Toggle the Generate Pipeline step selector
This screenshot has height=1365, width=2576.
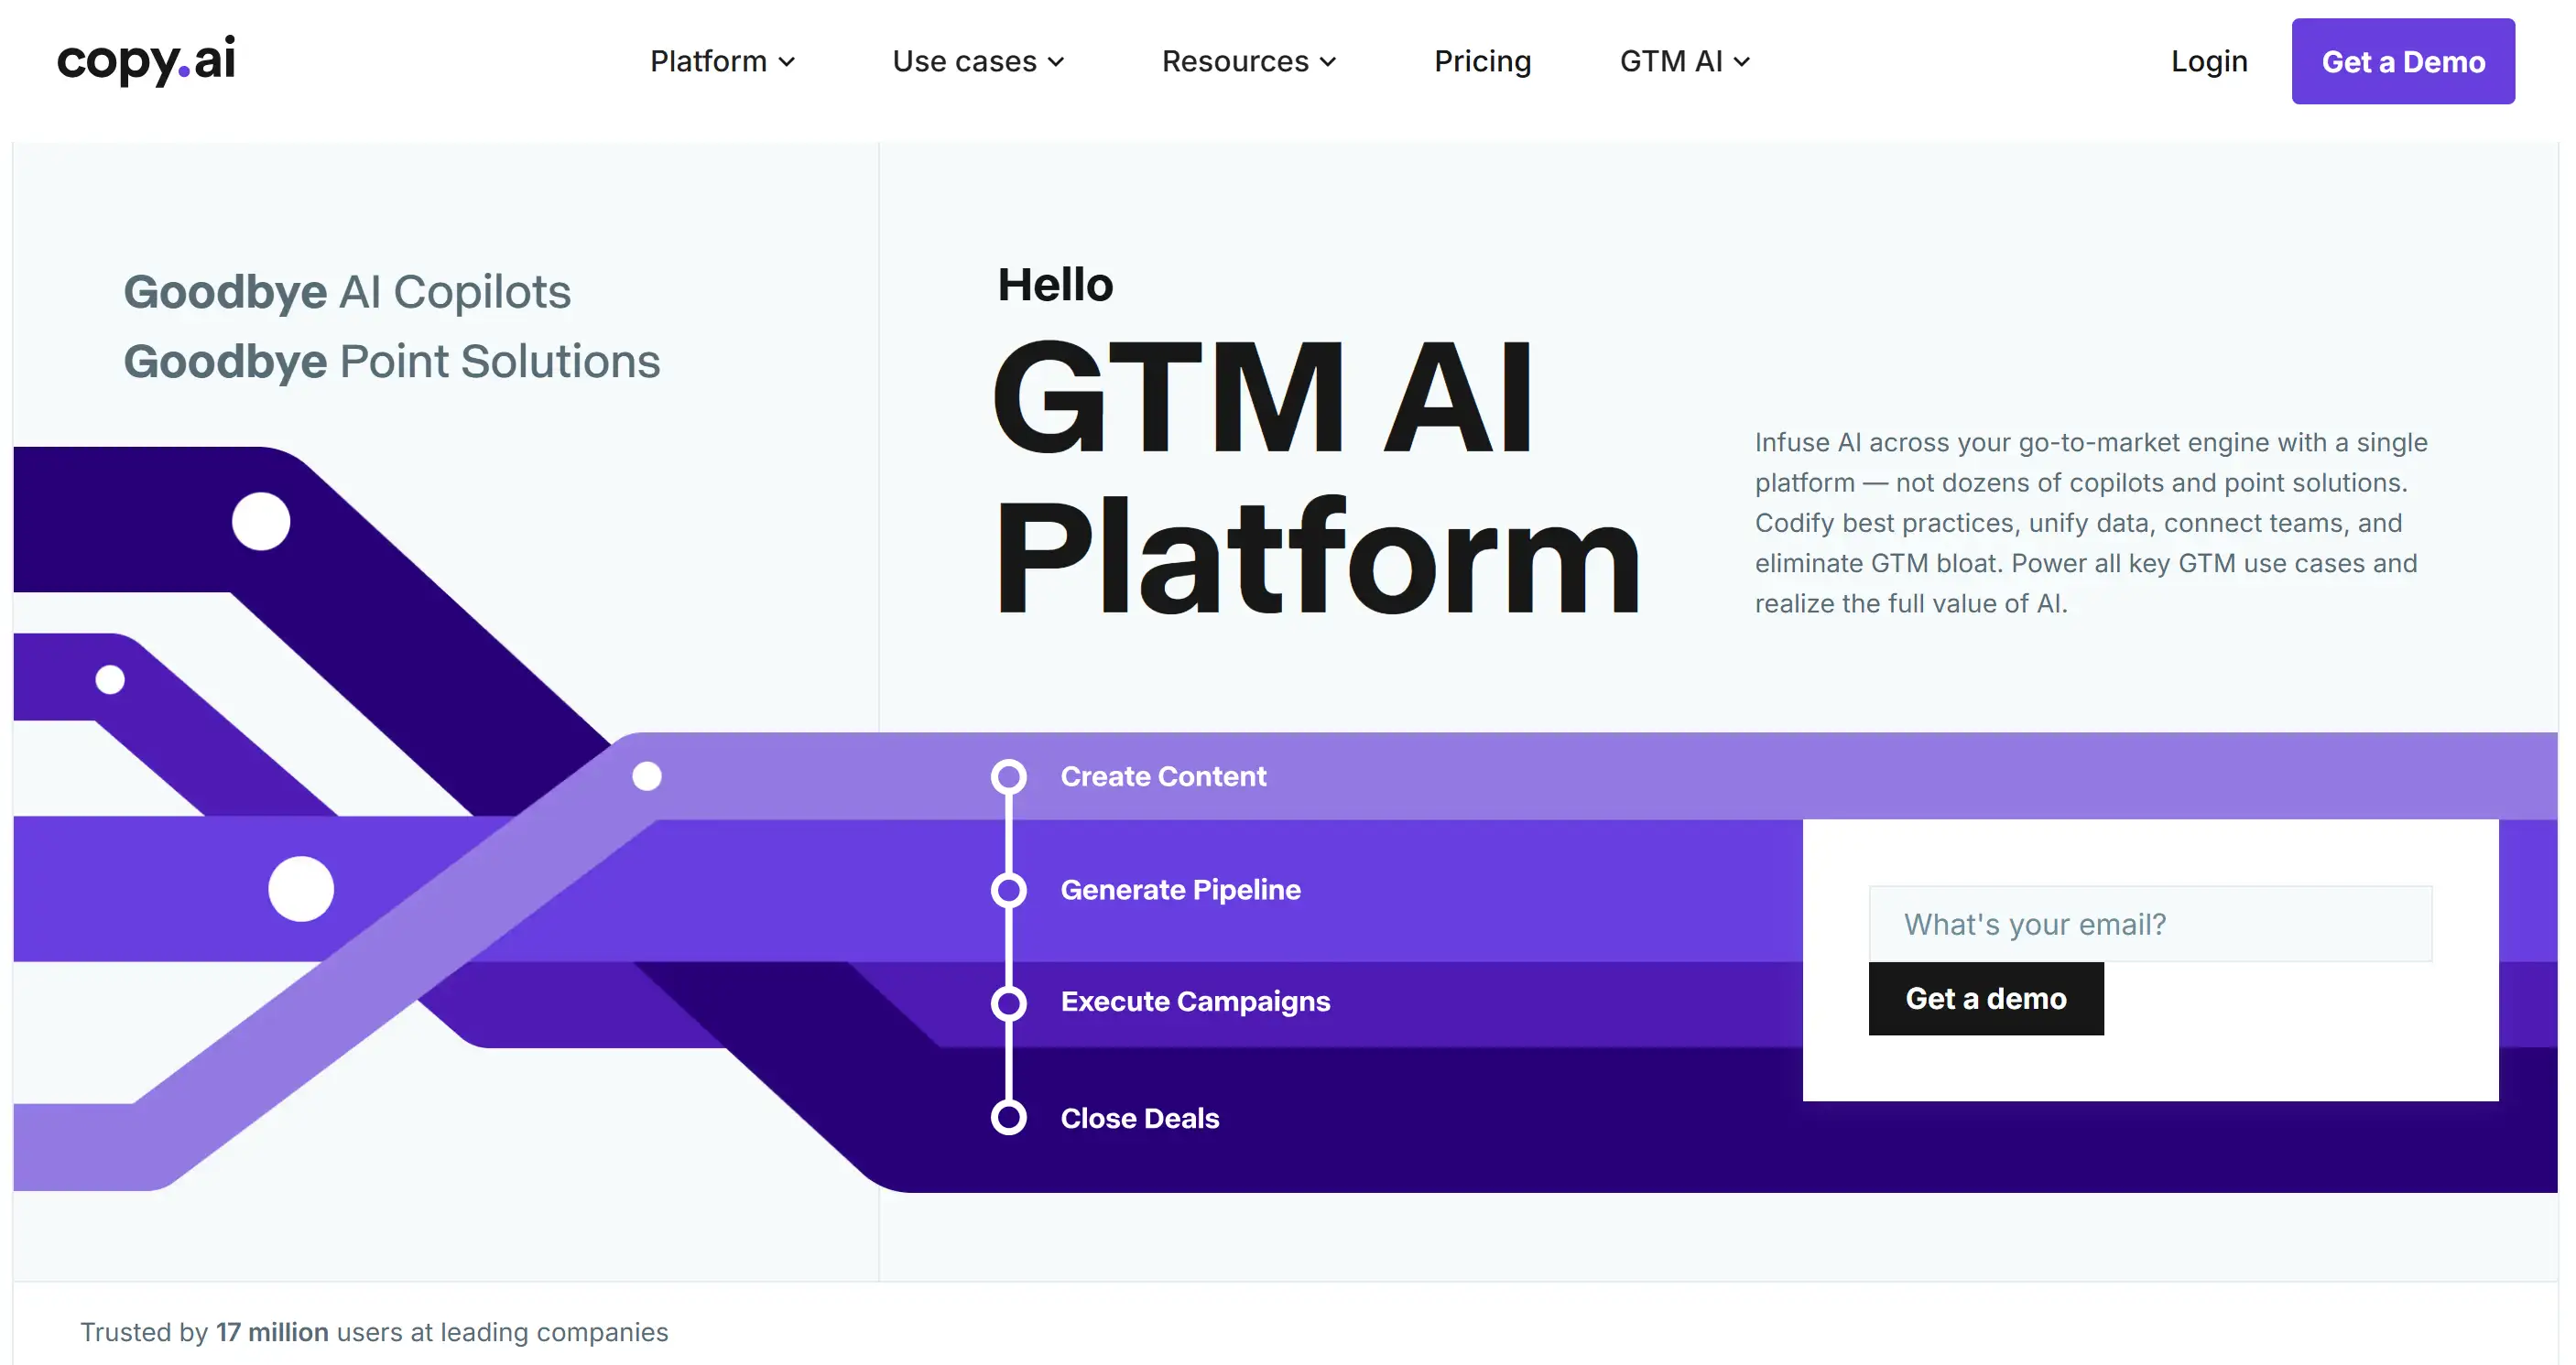pyautogui.click(x=1007, y=888)
